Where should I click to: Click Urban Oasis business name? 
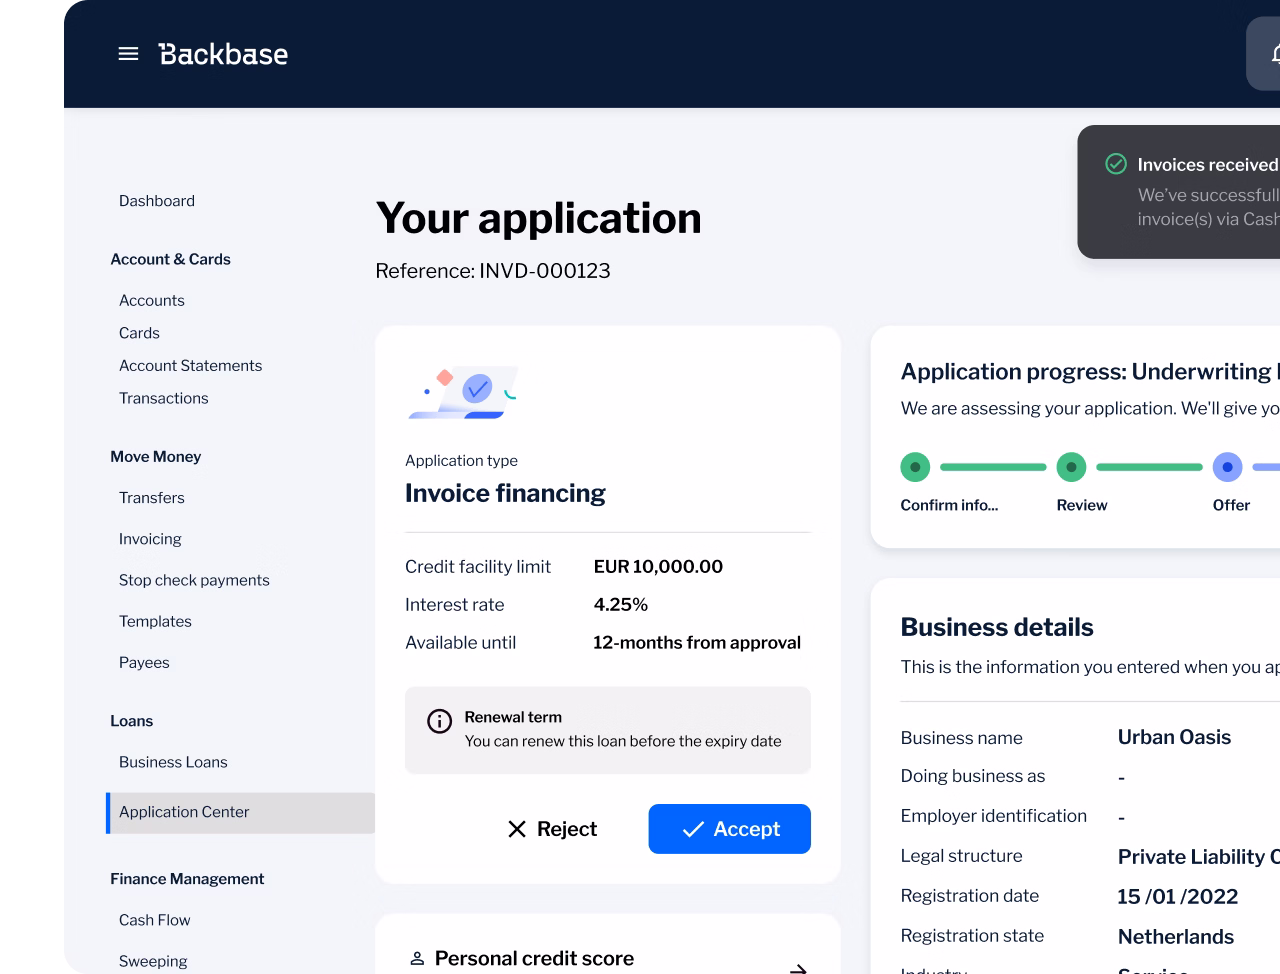pos(1174,737)
